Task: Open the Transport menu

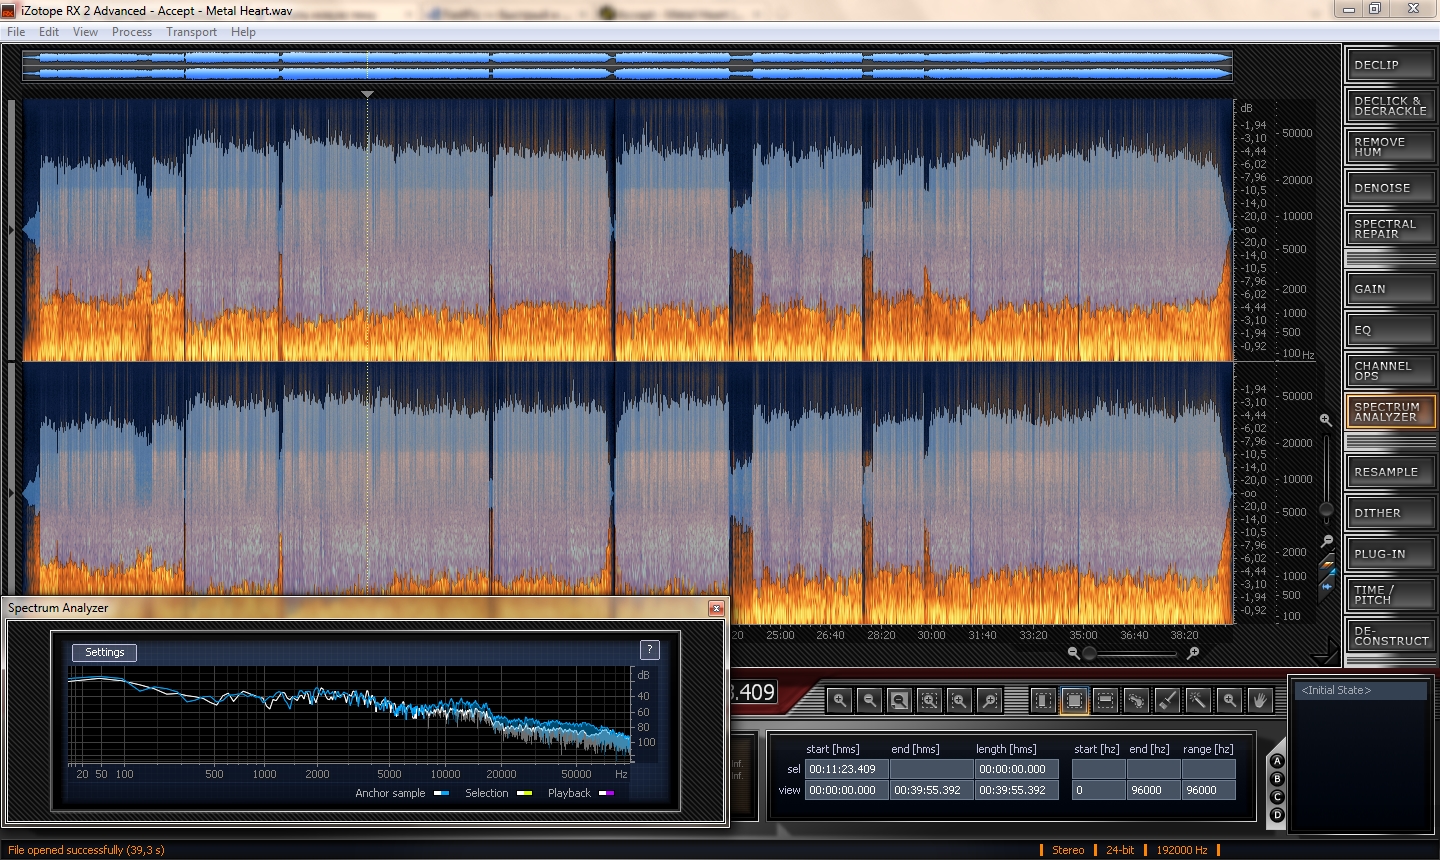Action: pos(191,32)
